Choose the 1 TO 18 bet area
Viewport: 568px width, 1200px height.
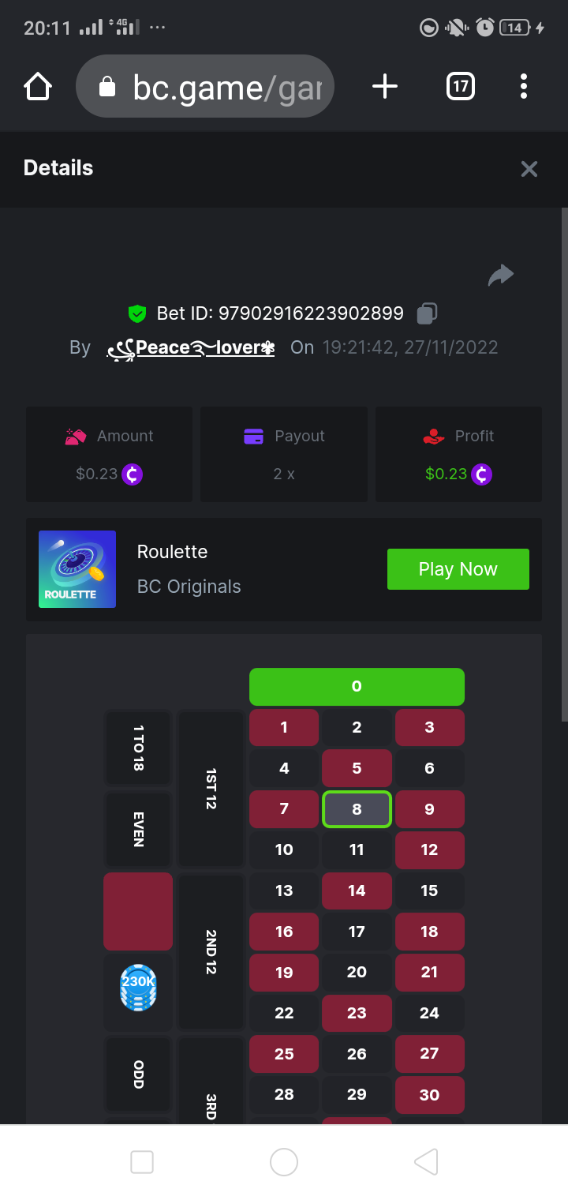[x=138, y=747]
